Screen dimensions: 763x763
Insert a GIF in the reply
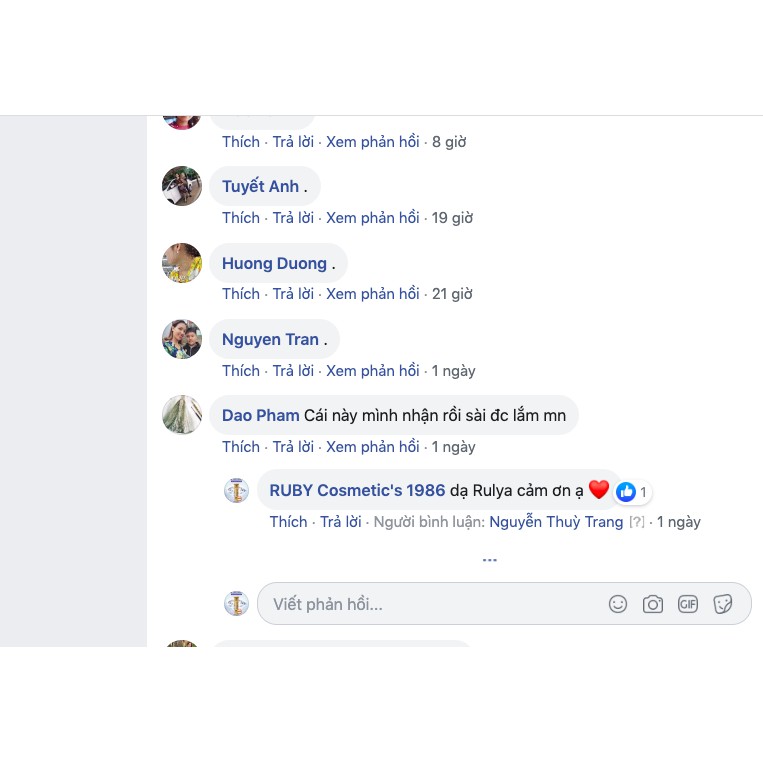point(688,604)
